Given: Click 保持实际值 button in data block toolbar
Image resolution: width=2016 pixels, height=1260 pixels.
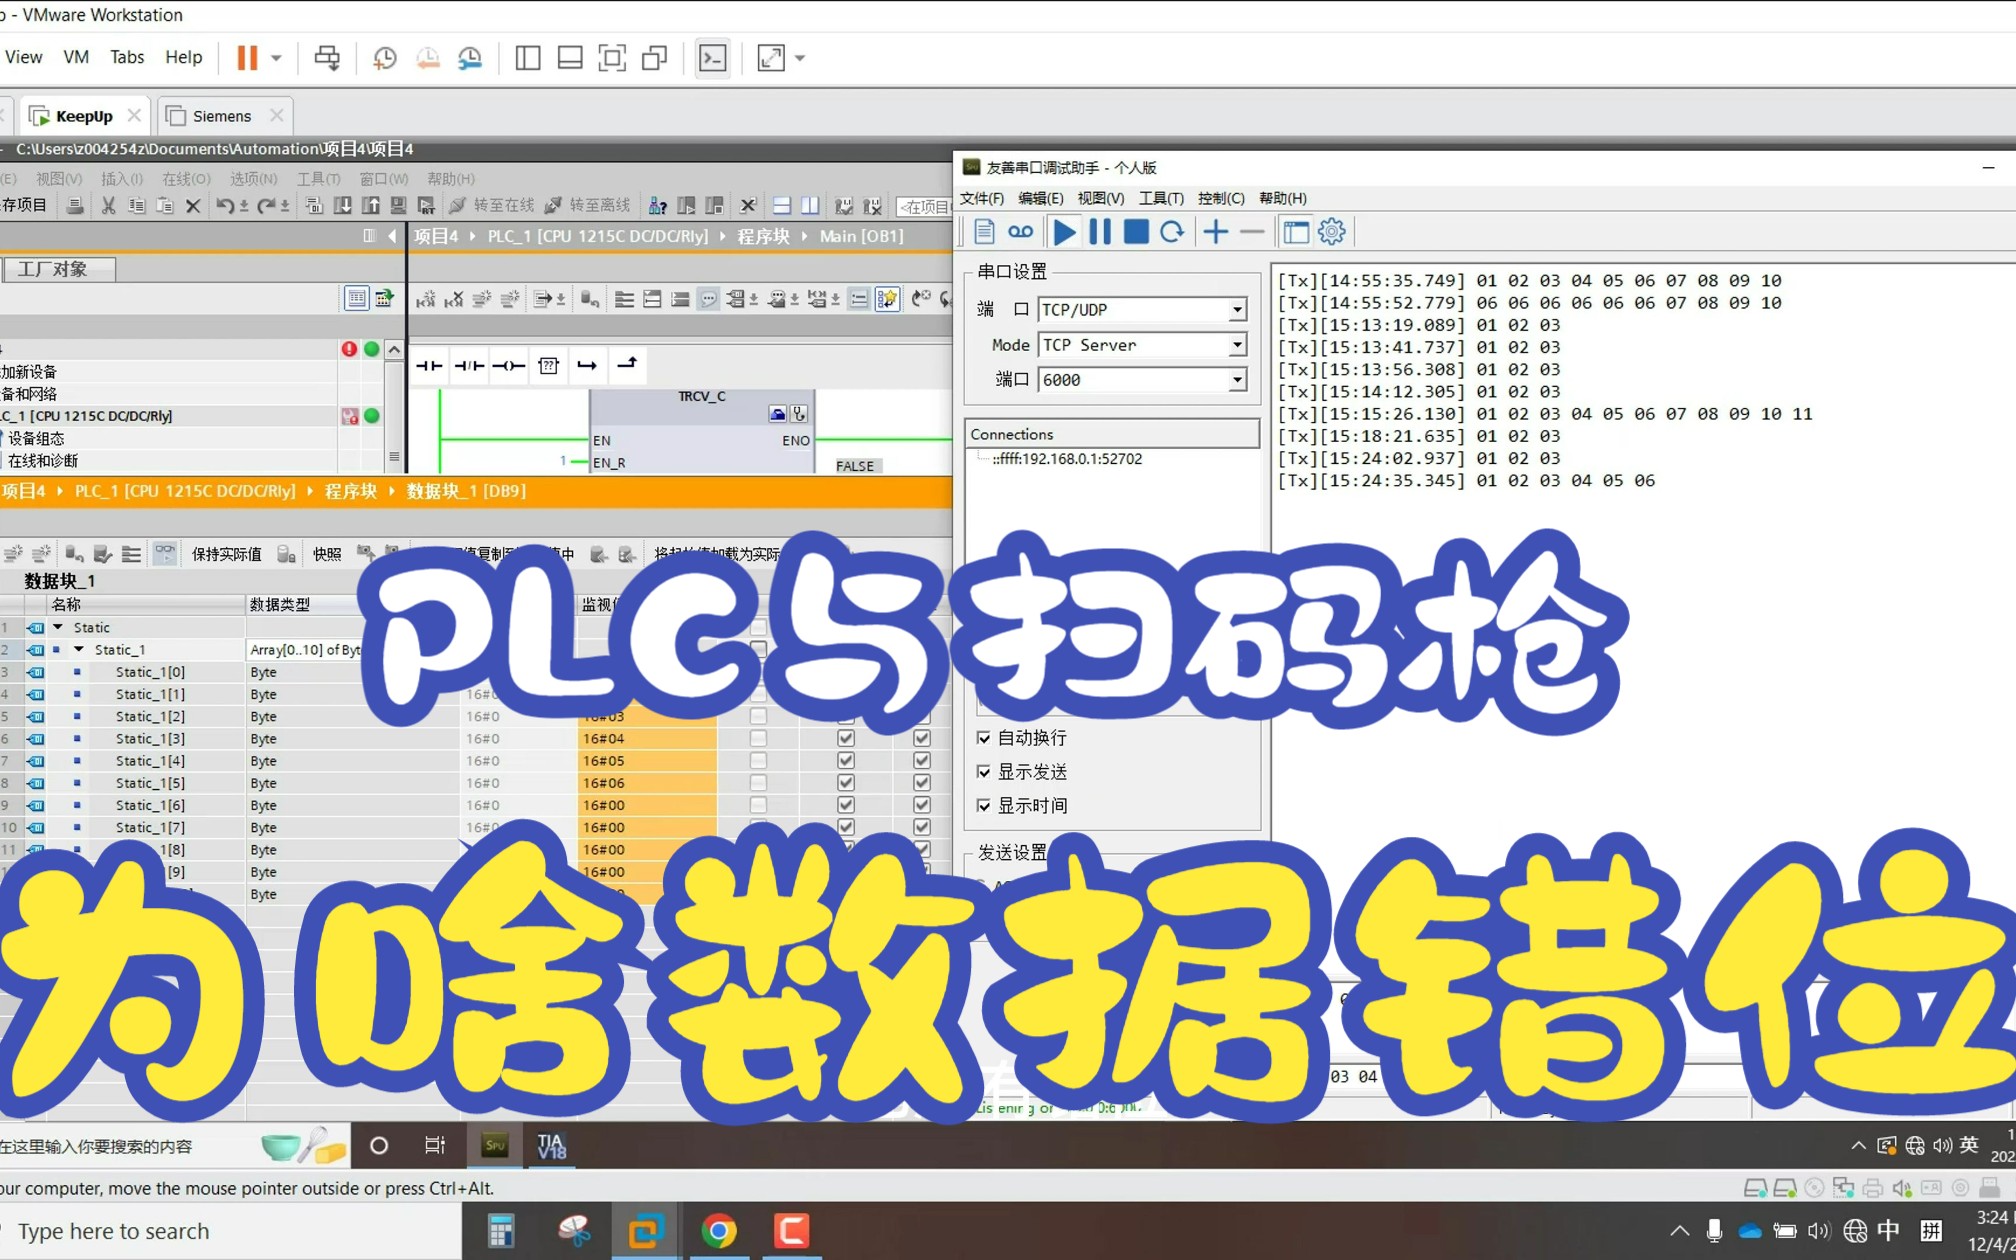Looking at the screenshot, I should coord(226,554).
